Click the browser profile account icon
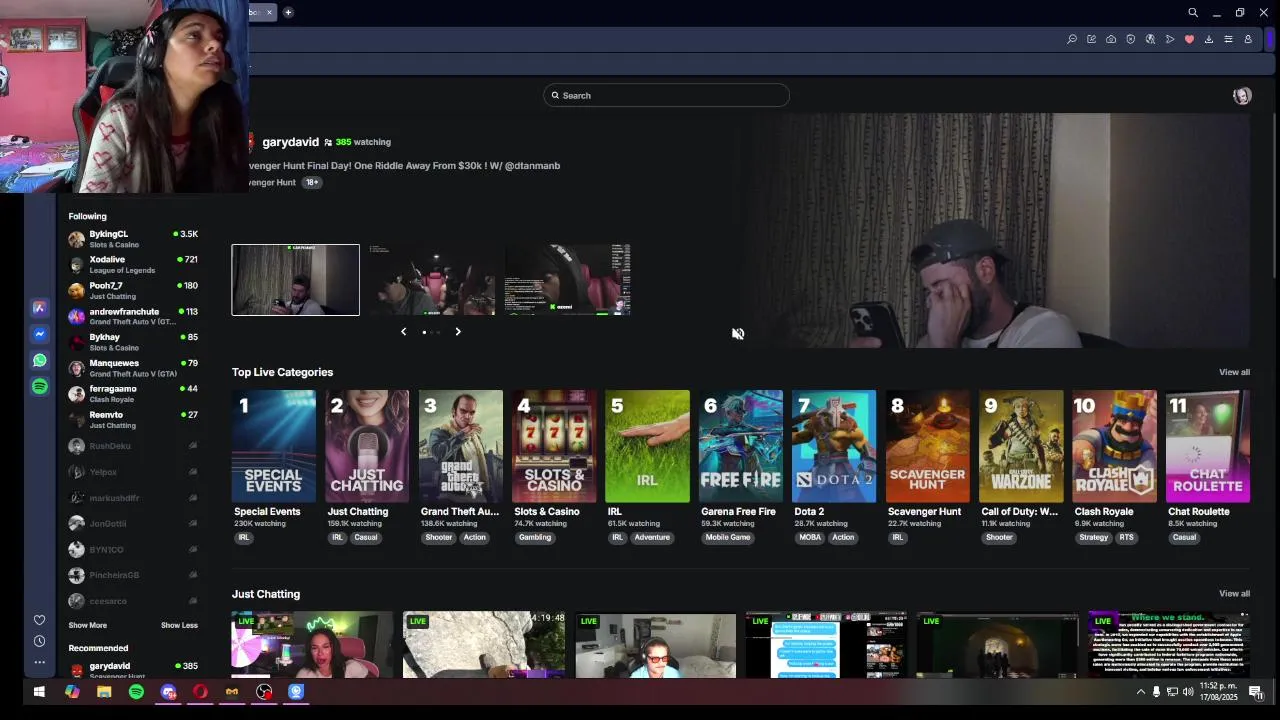The image size is (1280, 720). point(1248,39)
